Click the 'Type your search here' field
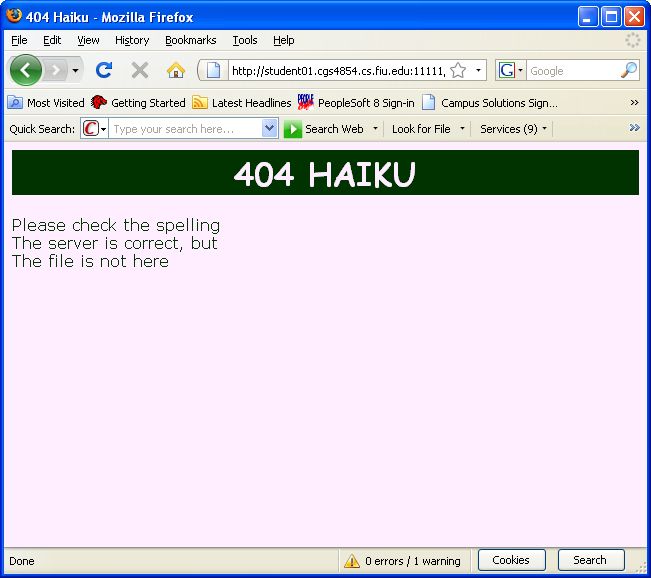Viewport: 651px width, 578px height. point(186,129)
